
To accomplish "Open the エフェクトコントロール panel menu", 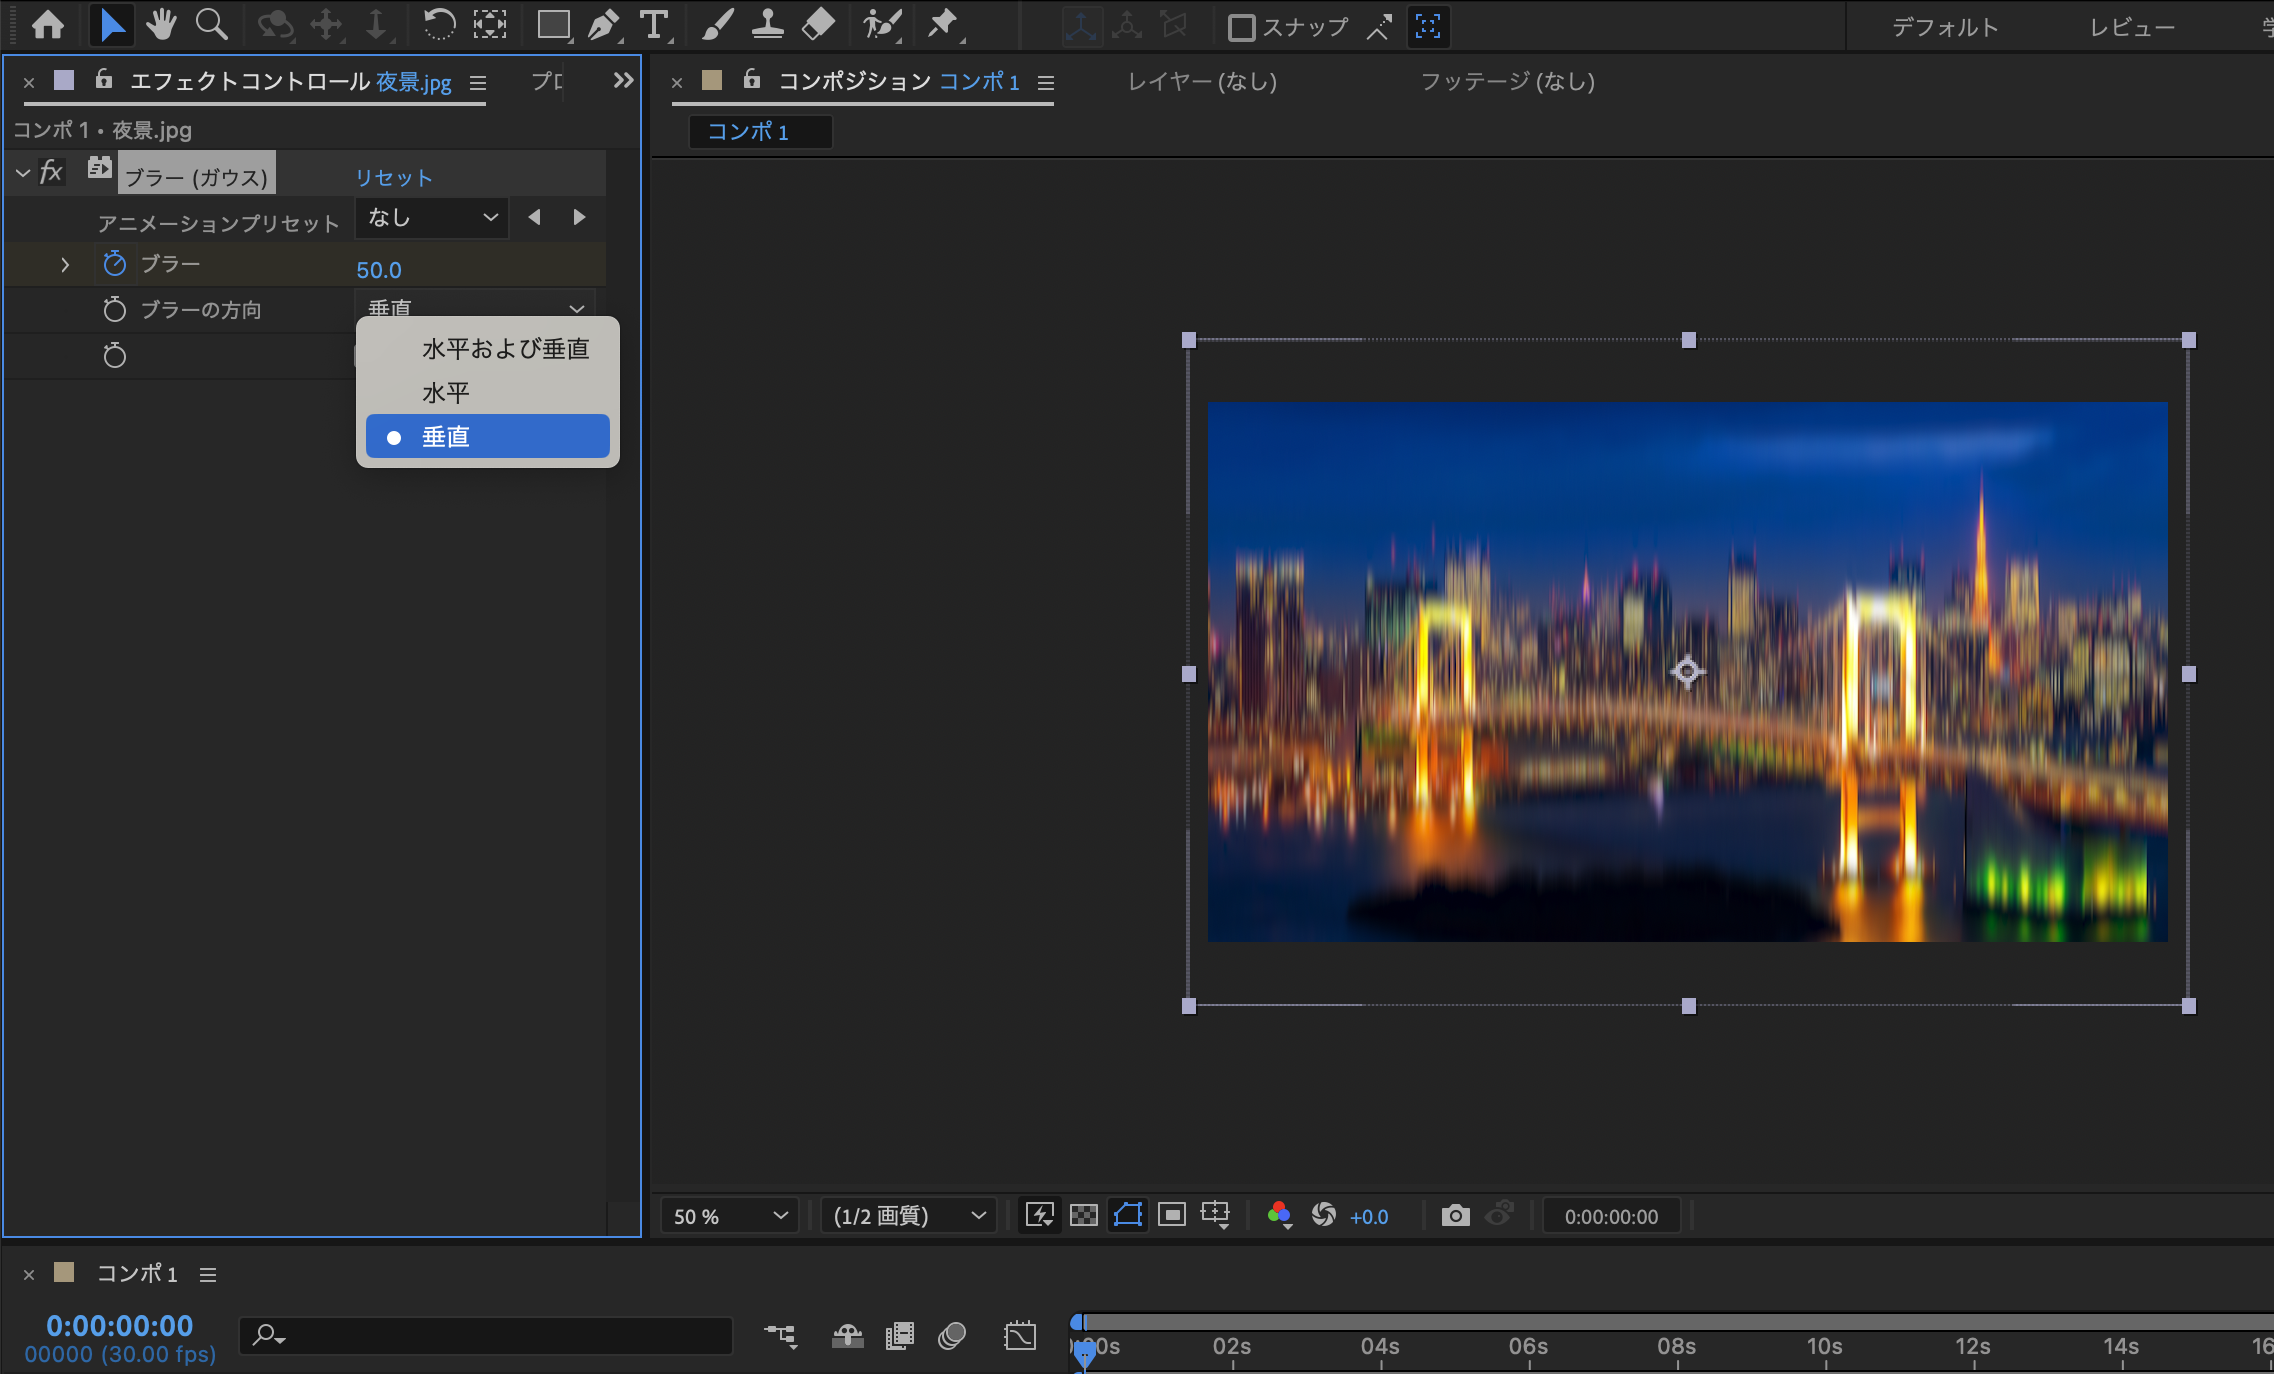I will pyautogui.click(x=478, y=83).
